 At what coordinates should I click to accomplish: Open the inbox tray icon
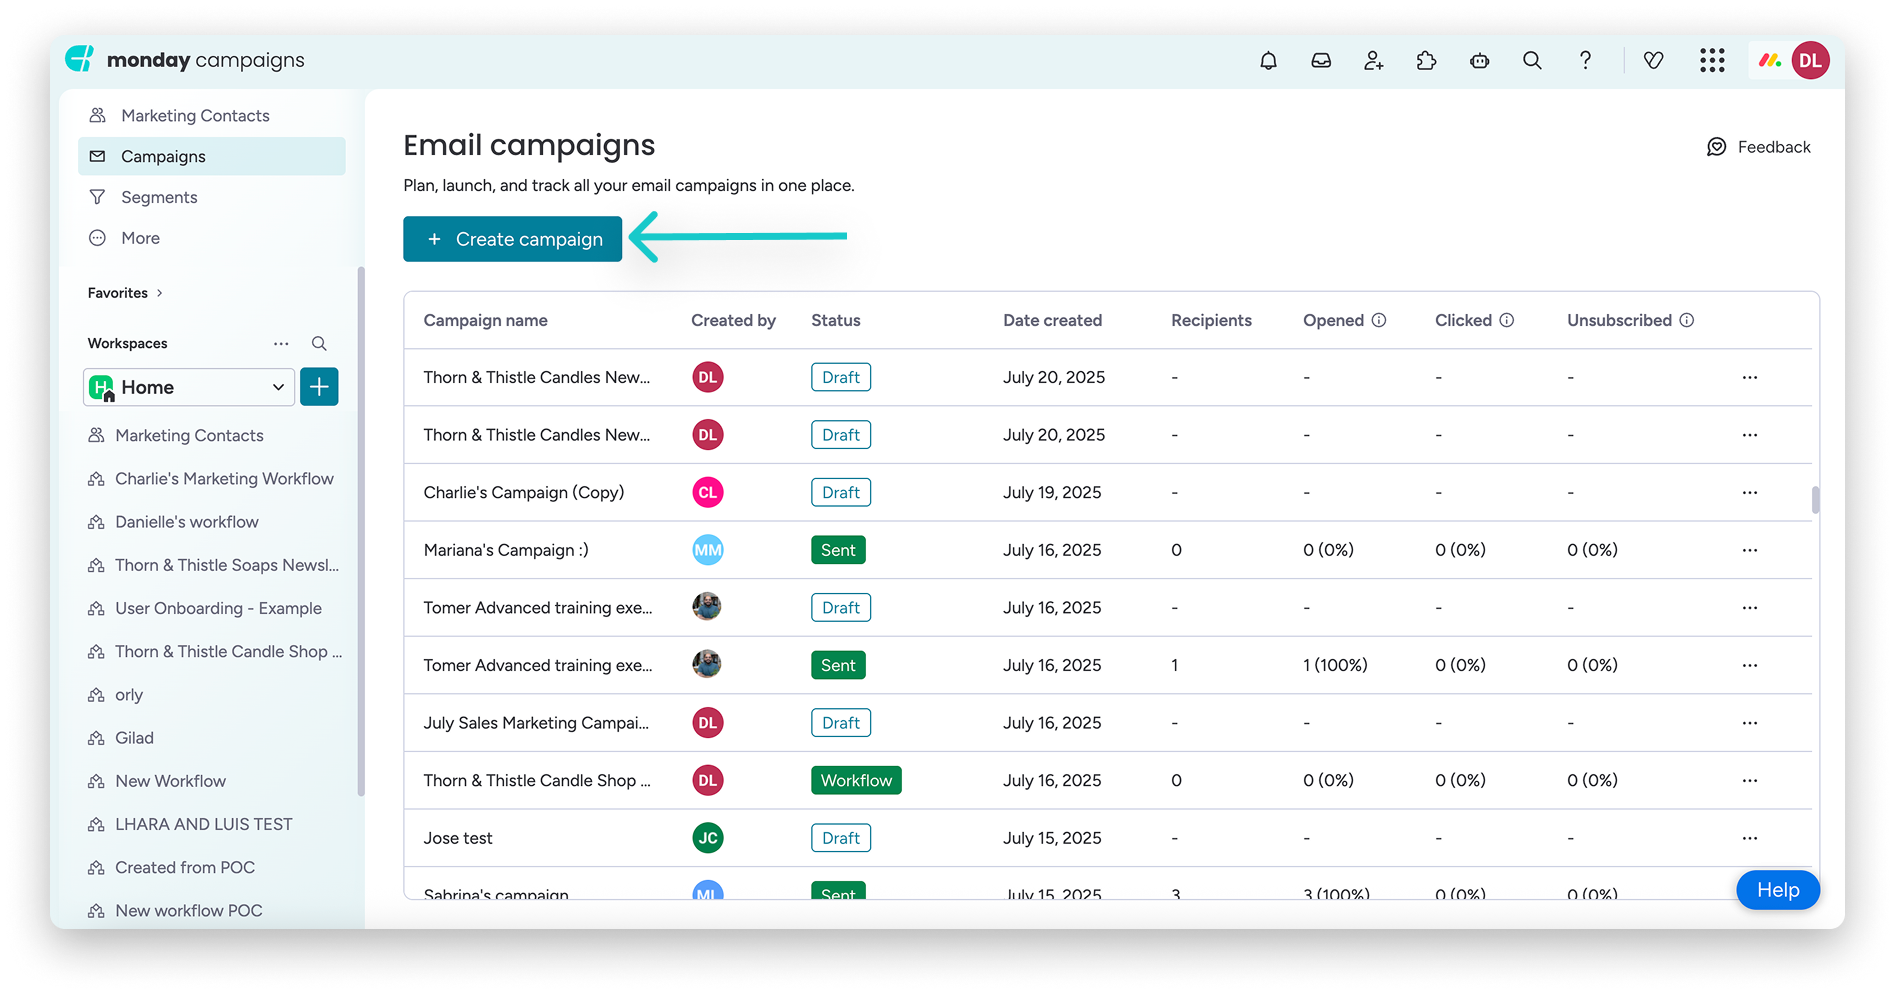click(1321, 61)
